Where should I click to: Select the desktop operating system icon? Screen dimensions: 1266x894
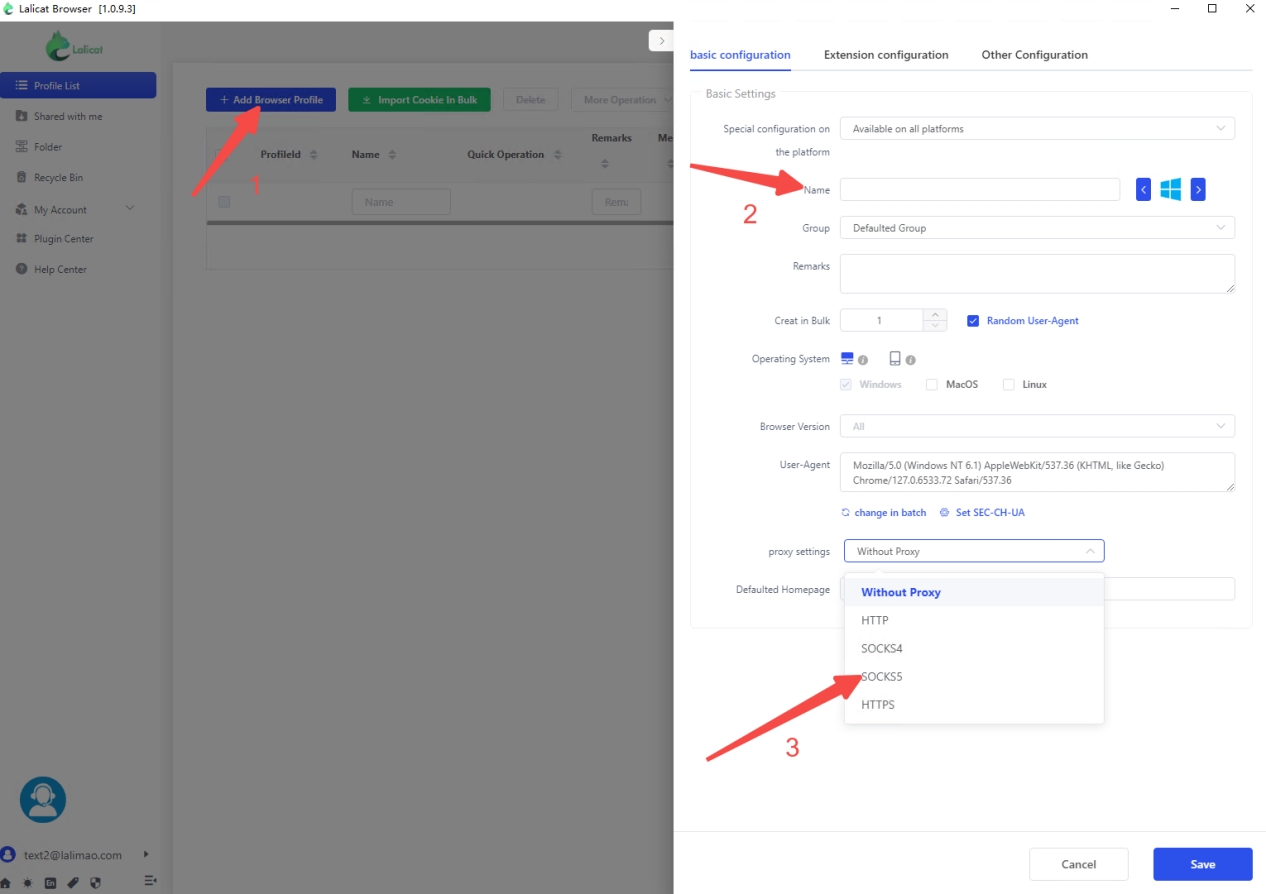[x=847, y=359]
